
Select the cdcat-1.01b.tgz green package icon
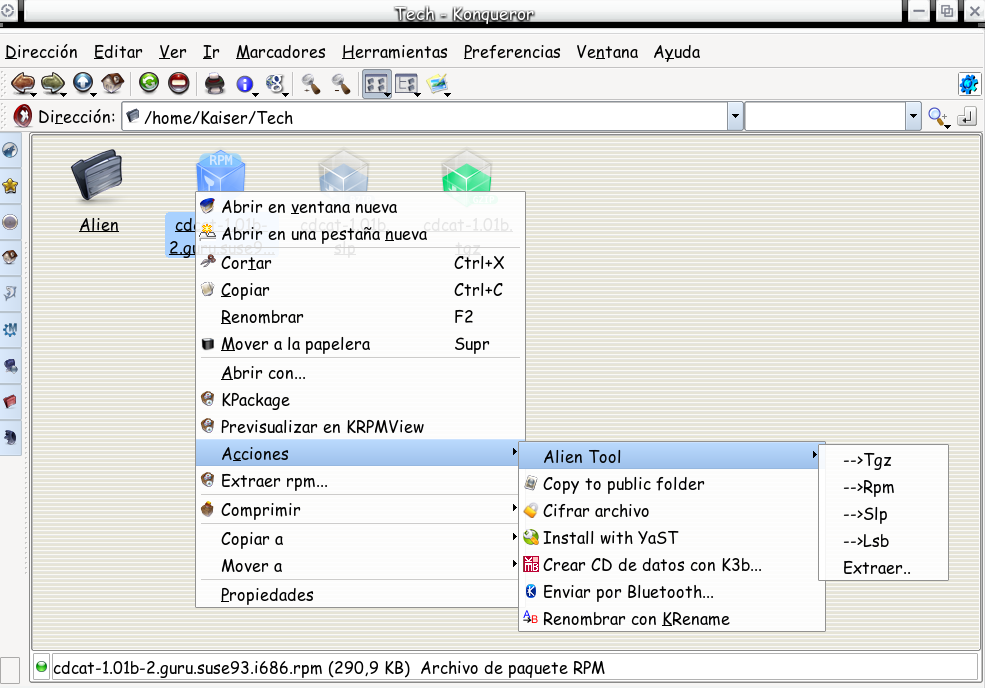click(x=467, y=172)
